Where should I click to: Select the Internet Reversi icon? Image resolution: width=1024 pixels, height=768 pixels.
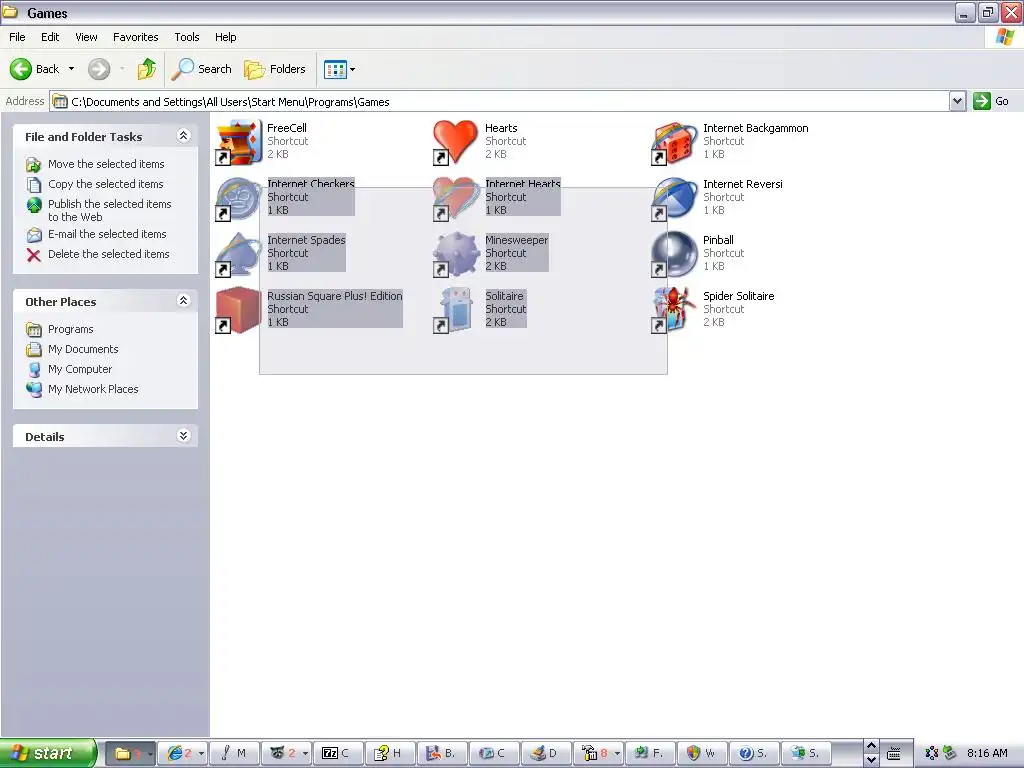674,198
